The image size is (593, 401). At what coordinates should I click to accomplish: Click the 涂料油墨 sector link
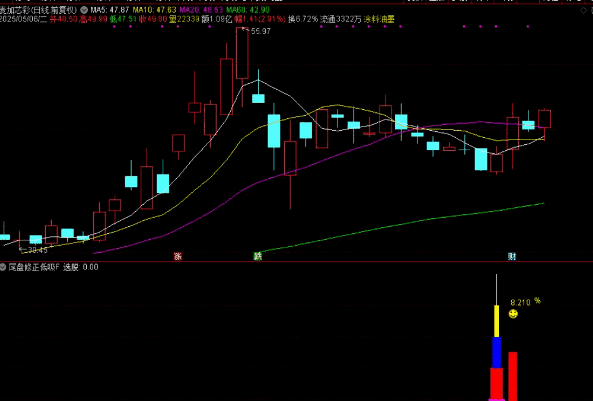379,19
